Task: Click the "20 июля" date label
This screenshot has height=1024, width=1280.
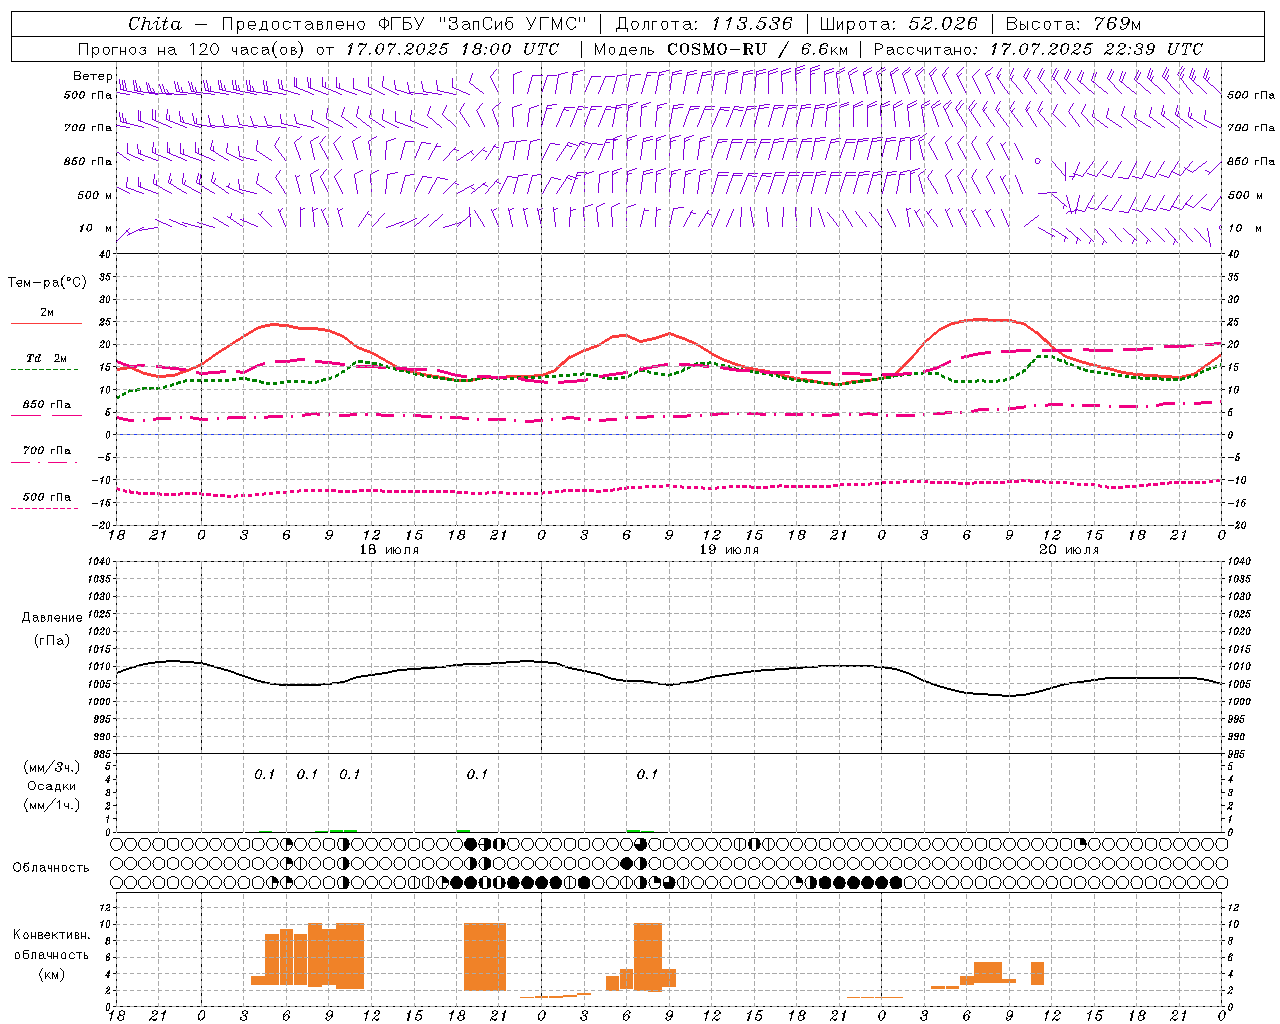Action: coord(1069,550)
